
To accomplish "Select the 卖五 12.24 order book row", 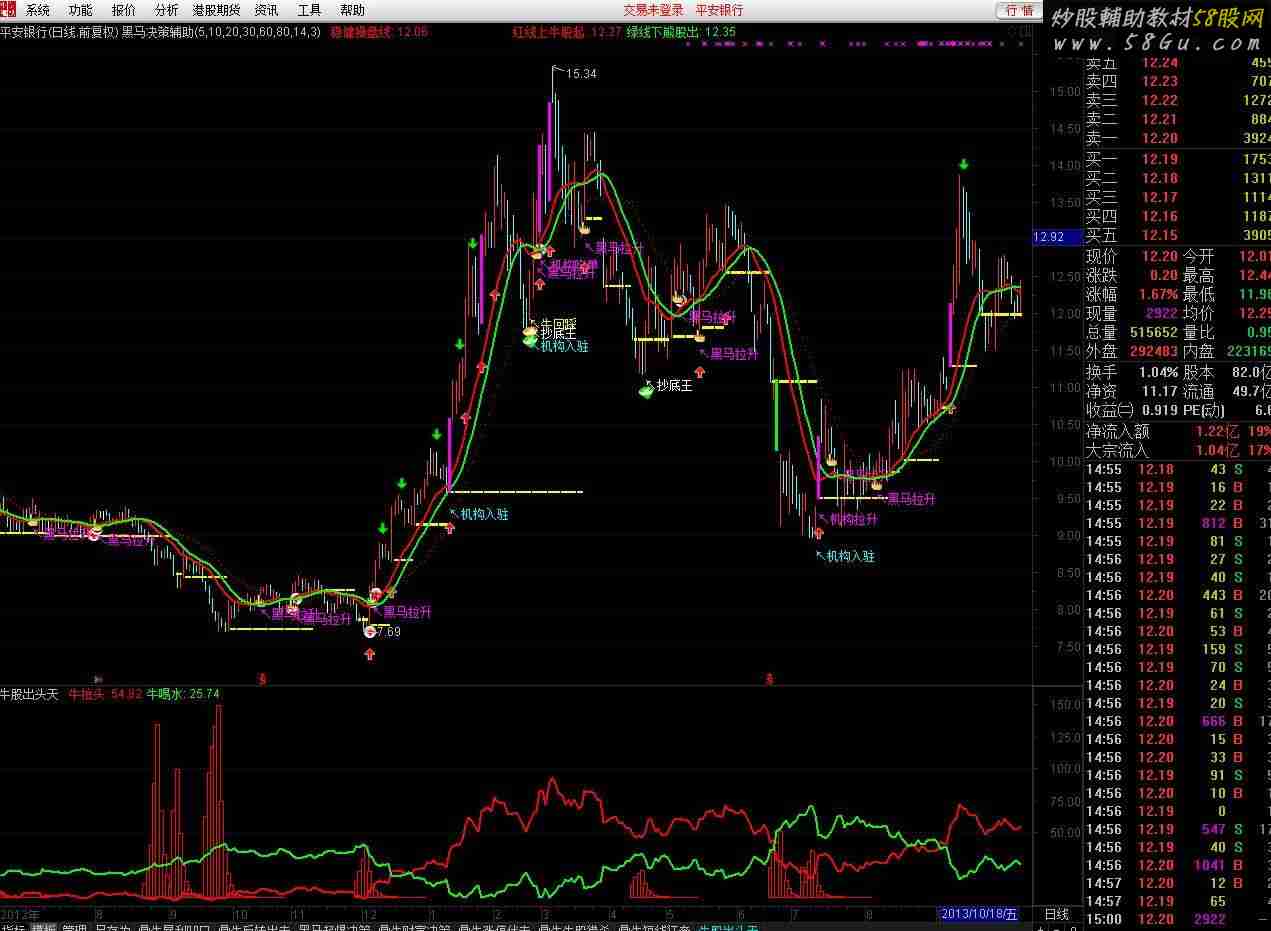I will (1178, 62).
